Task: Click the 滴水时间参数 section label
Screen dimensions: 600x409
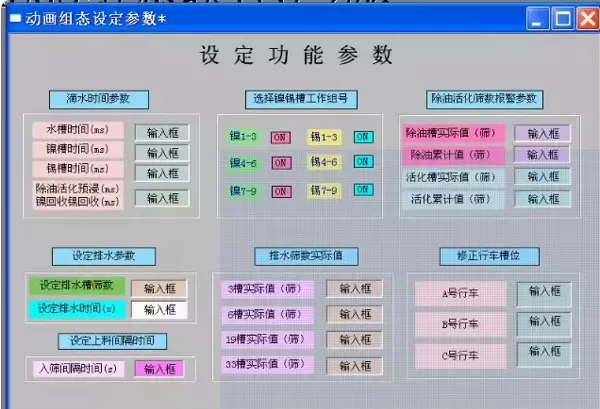Action: [x=99, y=99]
